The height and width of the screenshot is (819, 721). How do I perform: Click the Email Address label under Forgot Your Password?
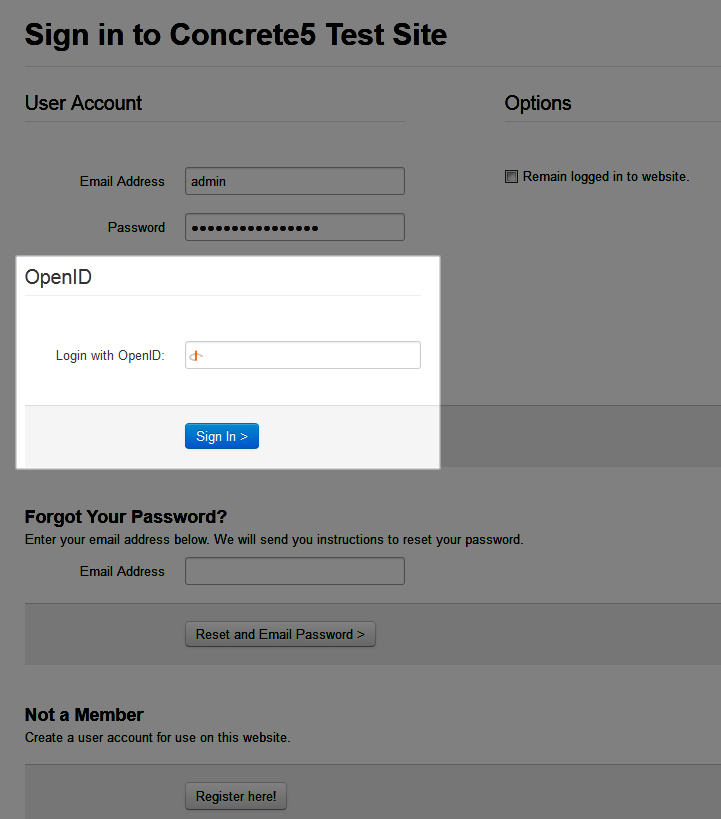click(122, 571)
